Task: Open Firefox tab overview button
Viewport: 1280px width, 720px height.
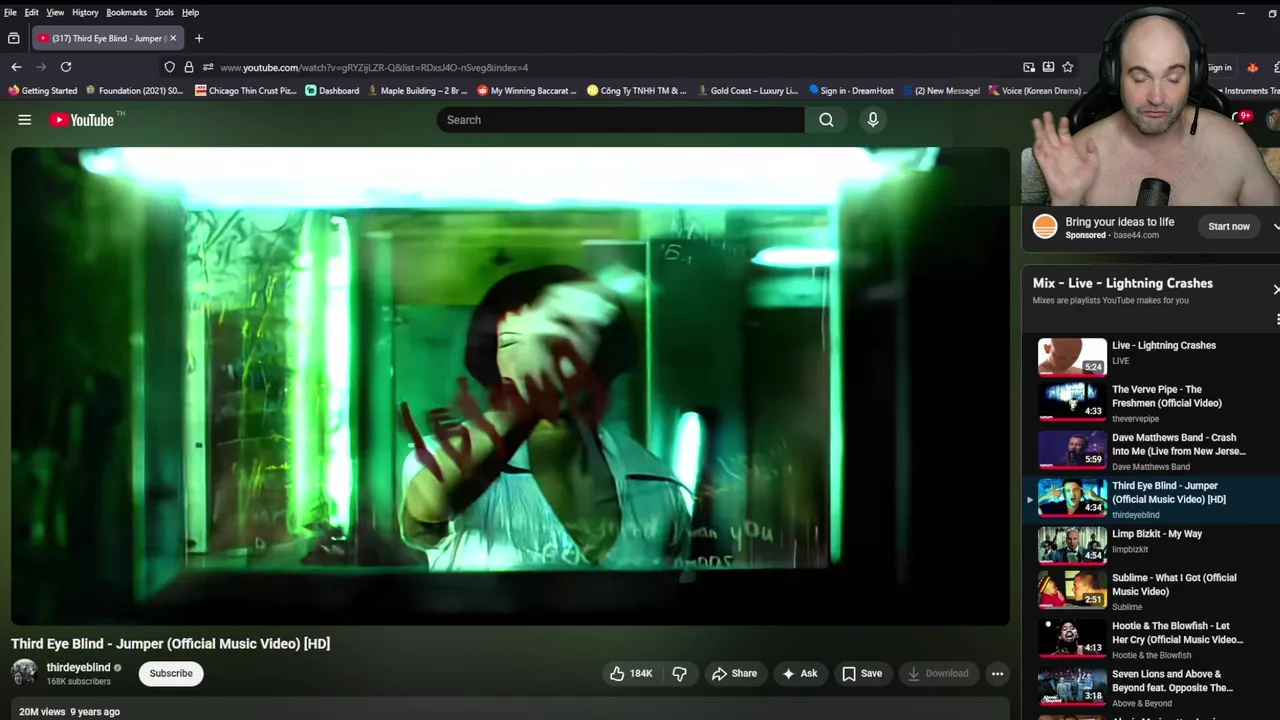Action: pyautogui.click(x=14, y=38)
